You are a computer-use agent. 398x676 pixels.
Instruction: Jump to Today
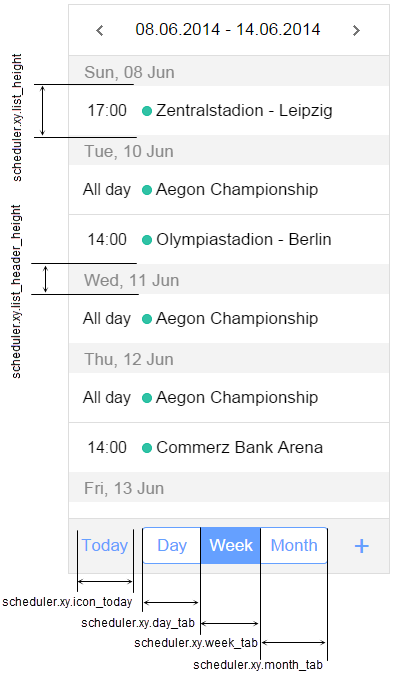point(105,545)
